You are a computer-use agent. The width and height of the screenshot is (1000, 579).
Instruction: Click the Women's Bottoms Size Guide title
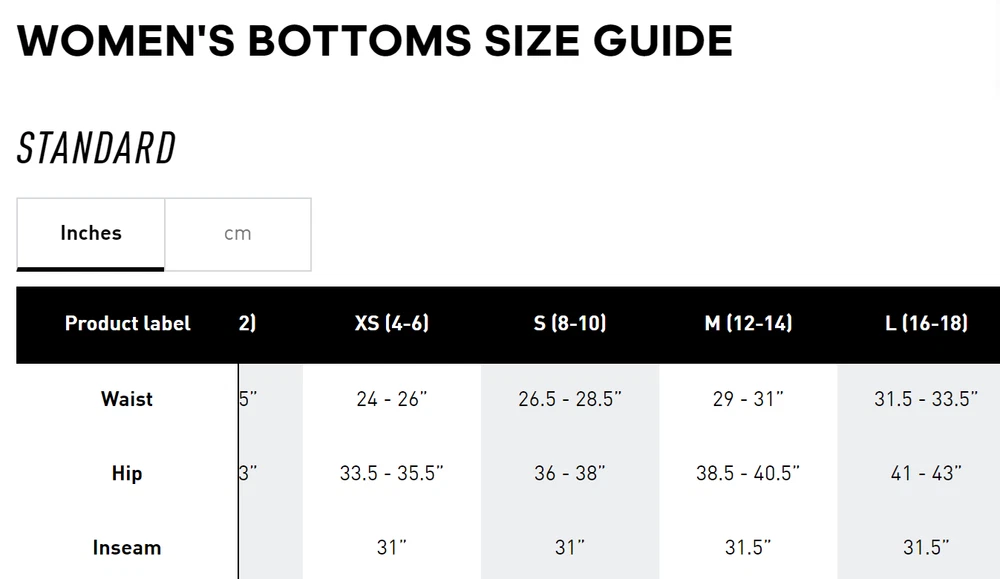tap(375, 42)
